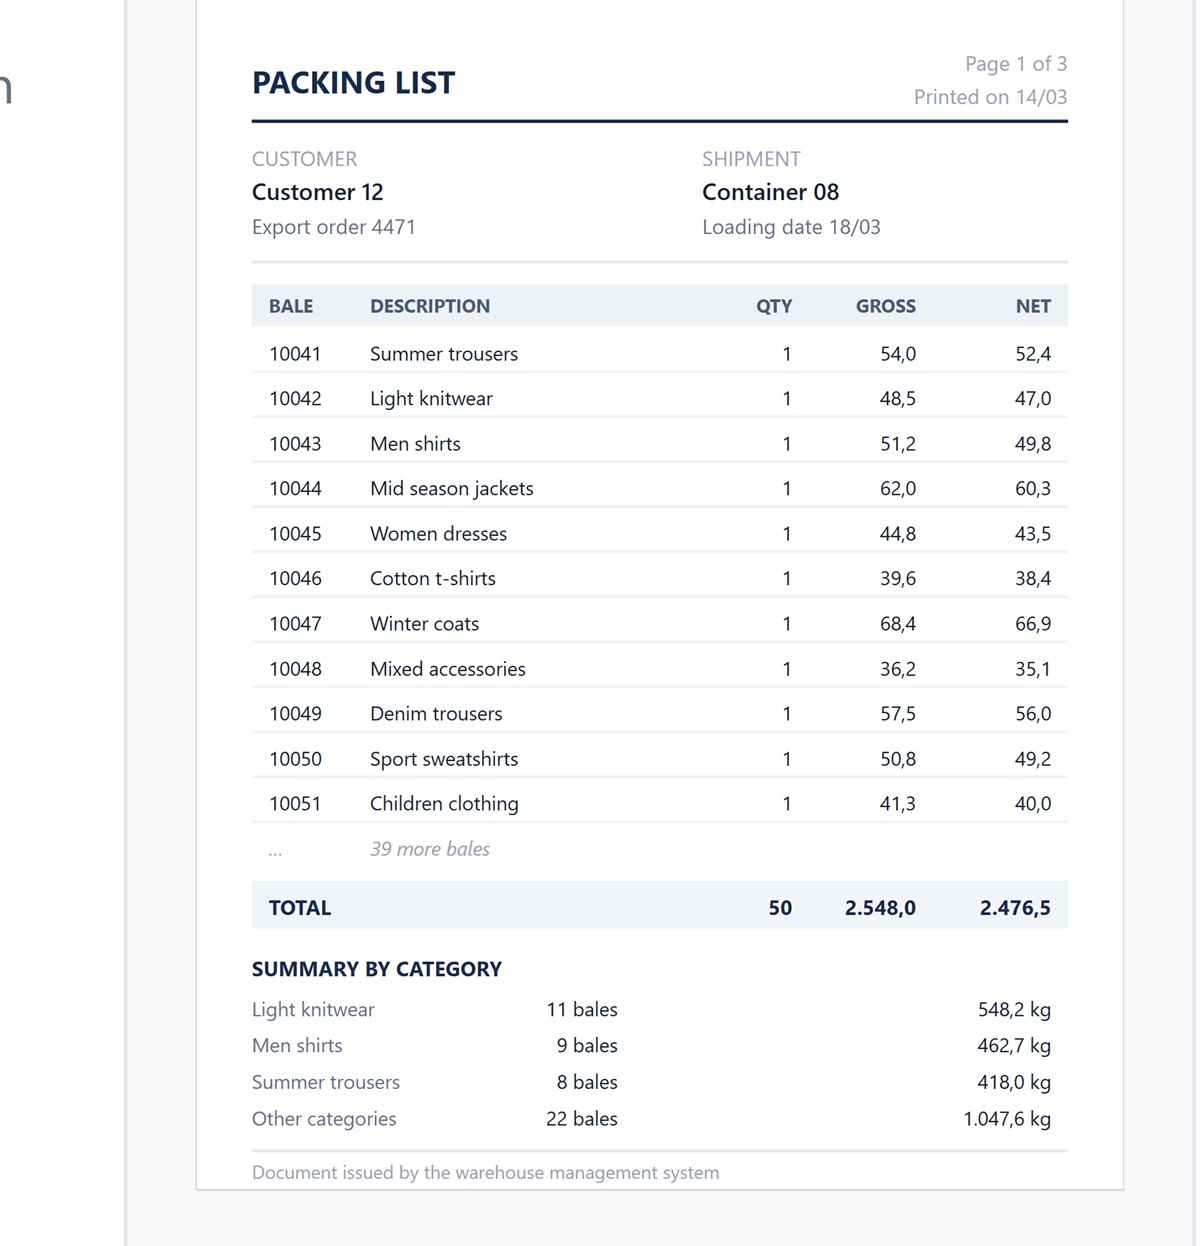Select bale number 10043
The image size is (1200, 1246).
coord(295,444)
